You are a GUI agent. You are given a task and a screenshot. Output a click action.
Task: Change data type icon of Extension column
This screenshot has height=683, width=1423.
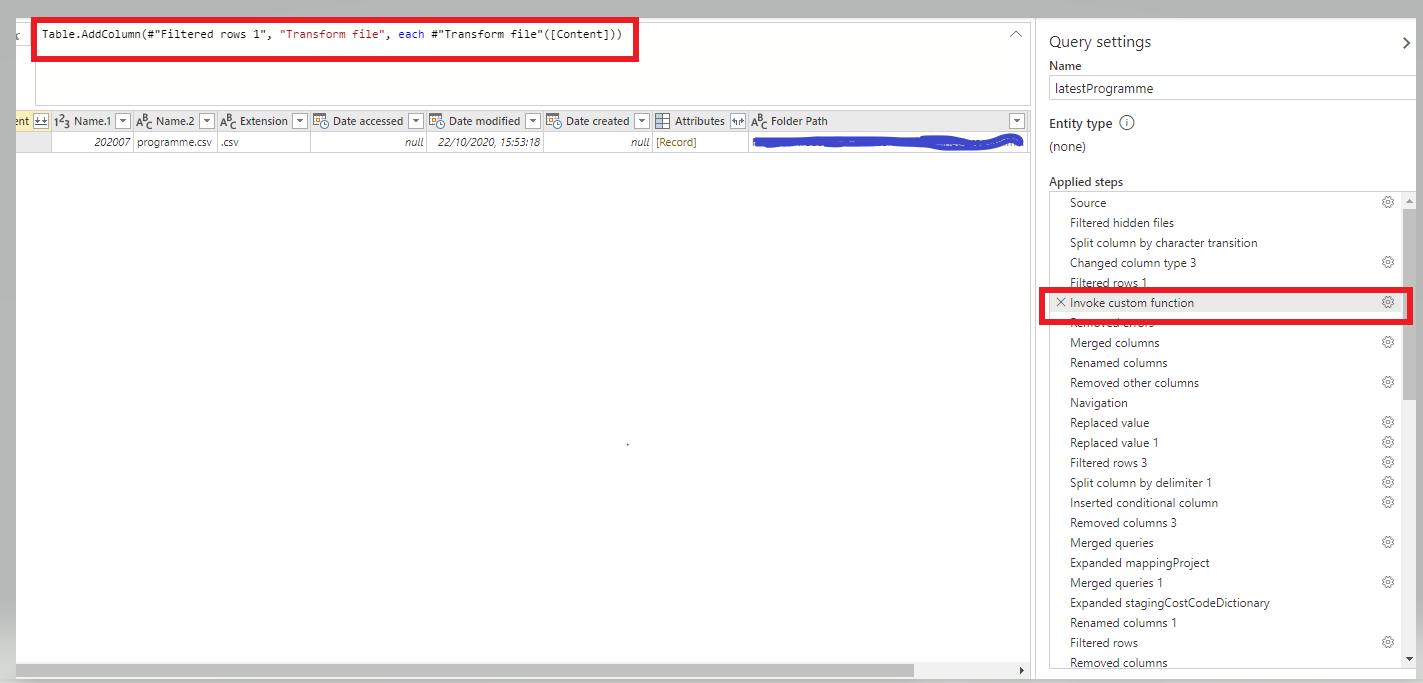tap(227, 121)
